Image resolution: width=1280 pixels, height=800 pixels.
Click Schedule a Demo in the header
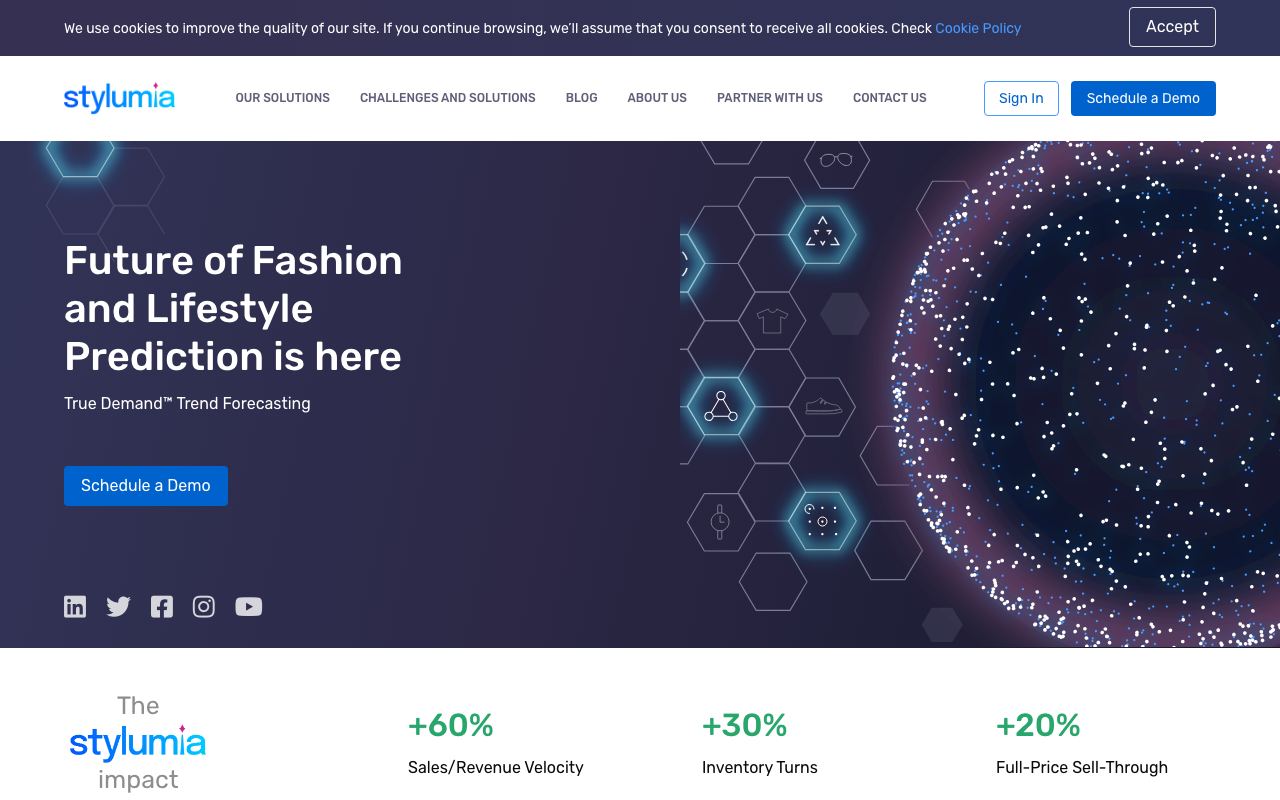(1143, 98)
